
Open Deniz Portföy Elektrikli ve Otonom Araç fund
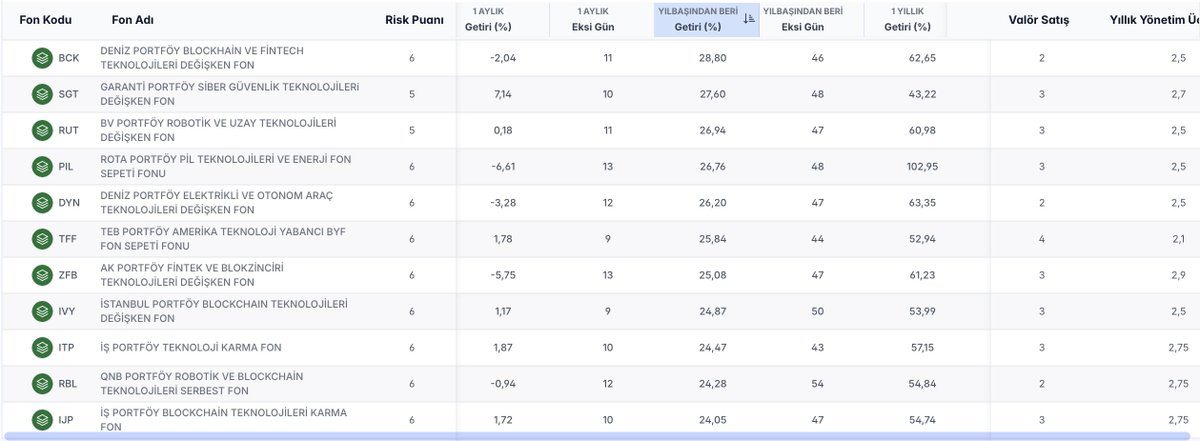[x=219, y=202]
